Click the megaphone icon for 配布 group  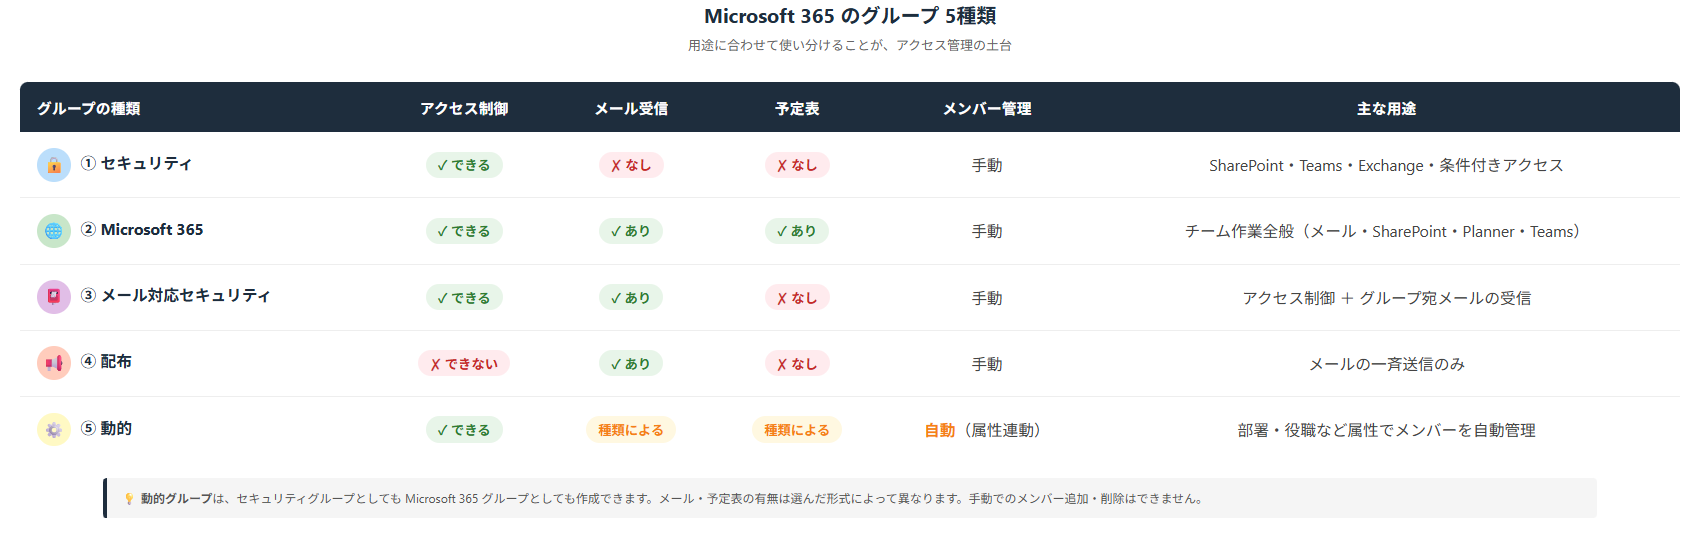(54, 363)
